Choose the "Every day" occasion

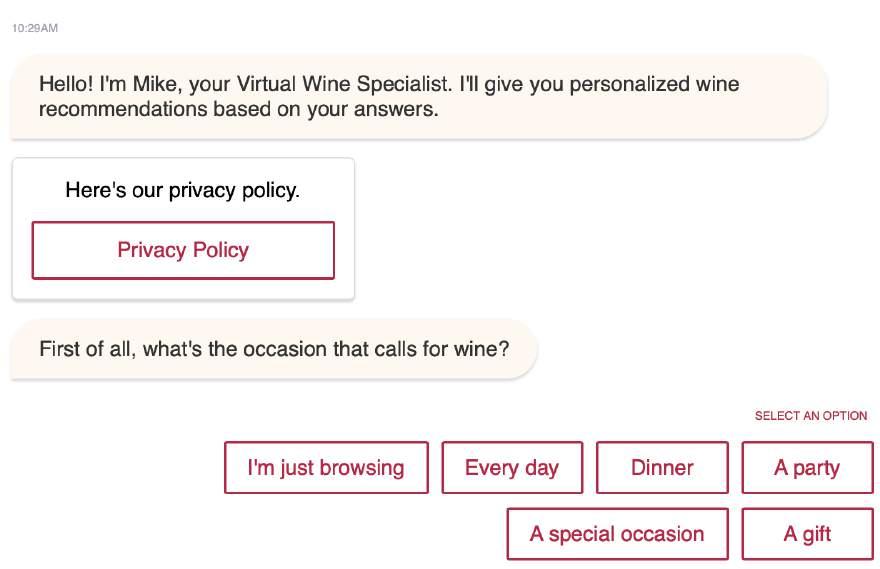coord(512,468)
